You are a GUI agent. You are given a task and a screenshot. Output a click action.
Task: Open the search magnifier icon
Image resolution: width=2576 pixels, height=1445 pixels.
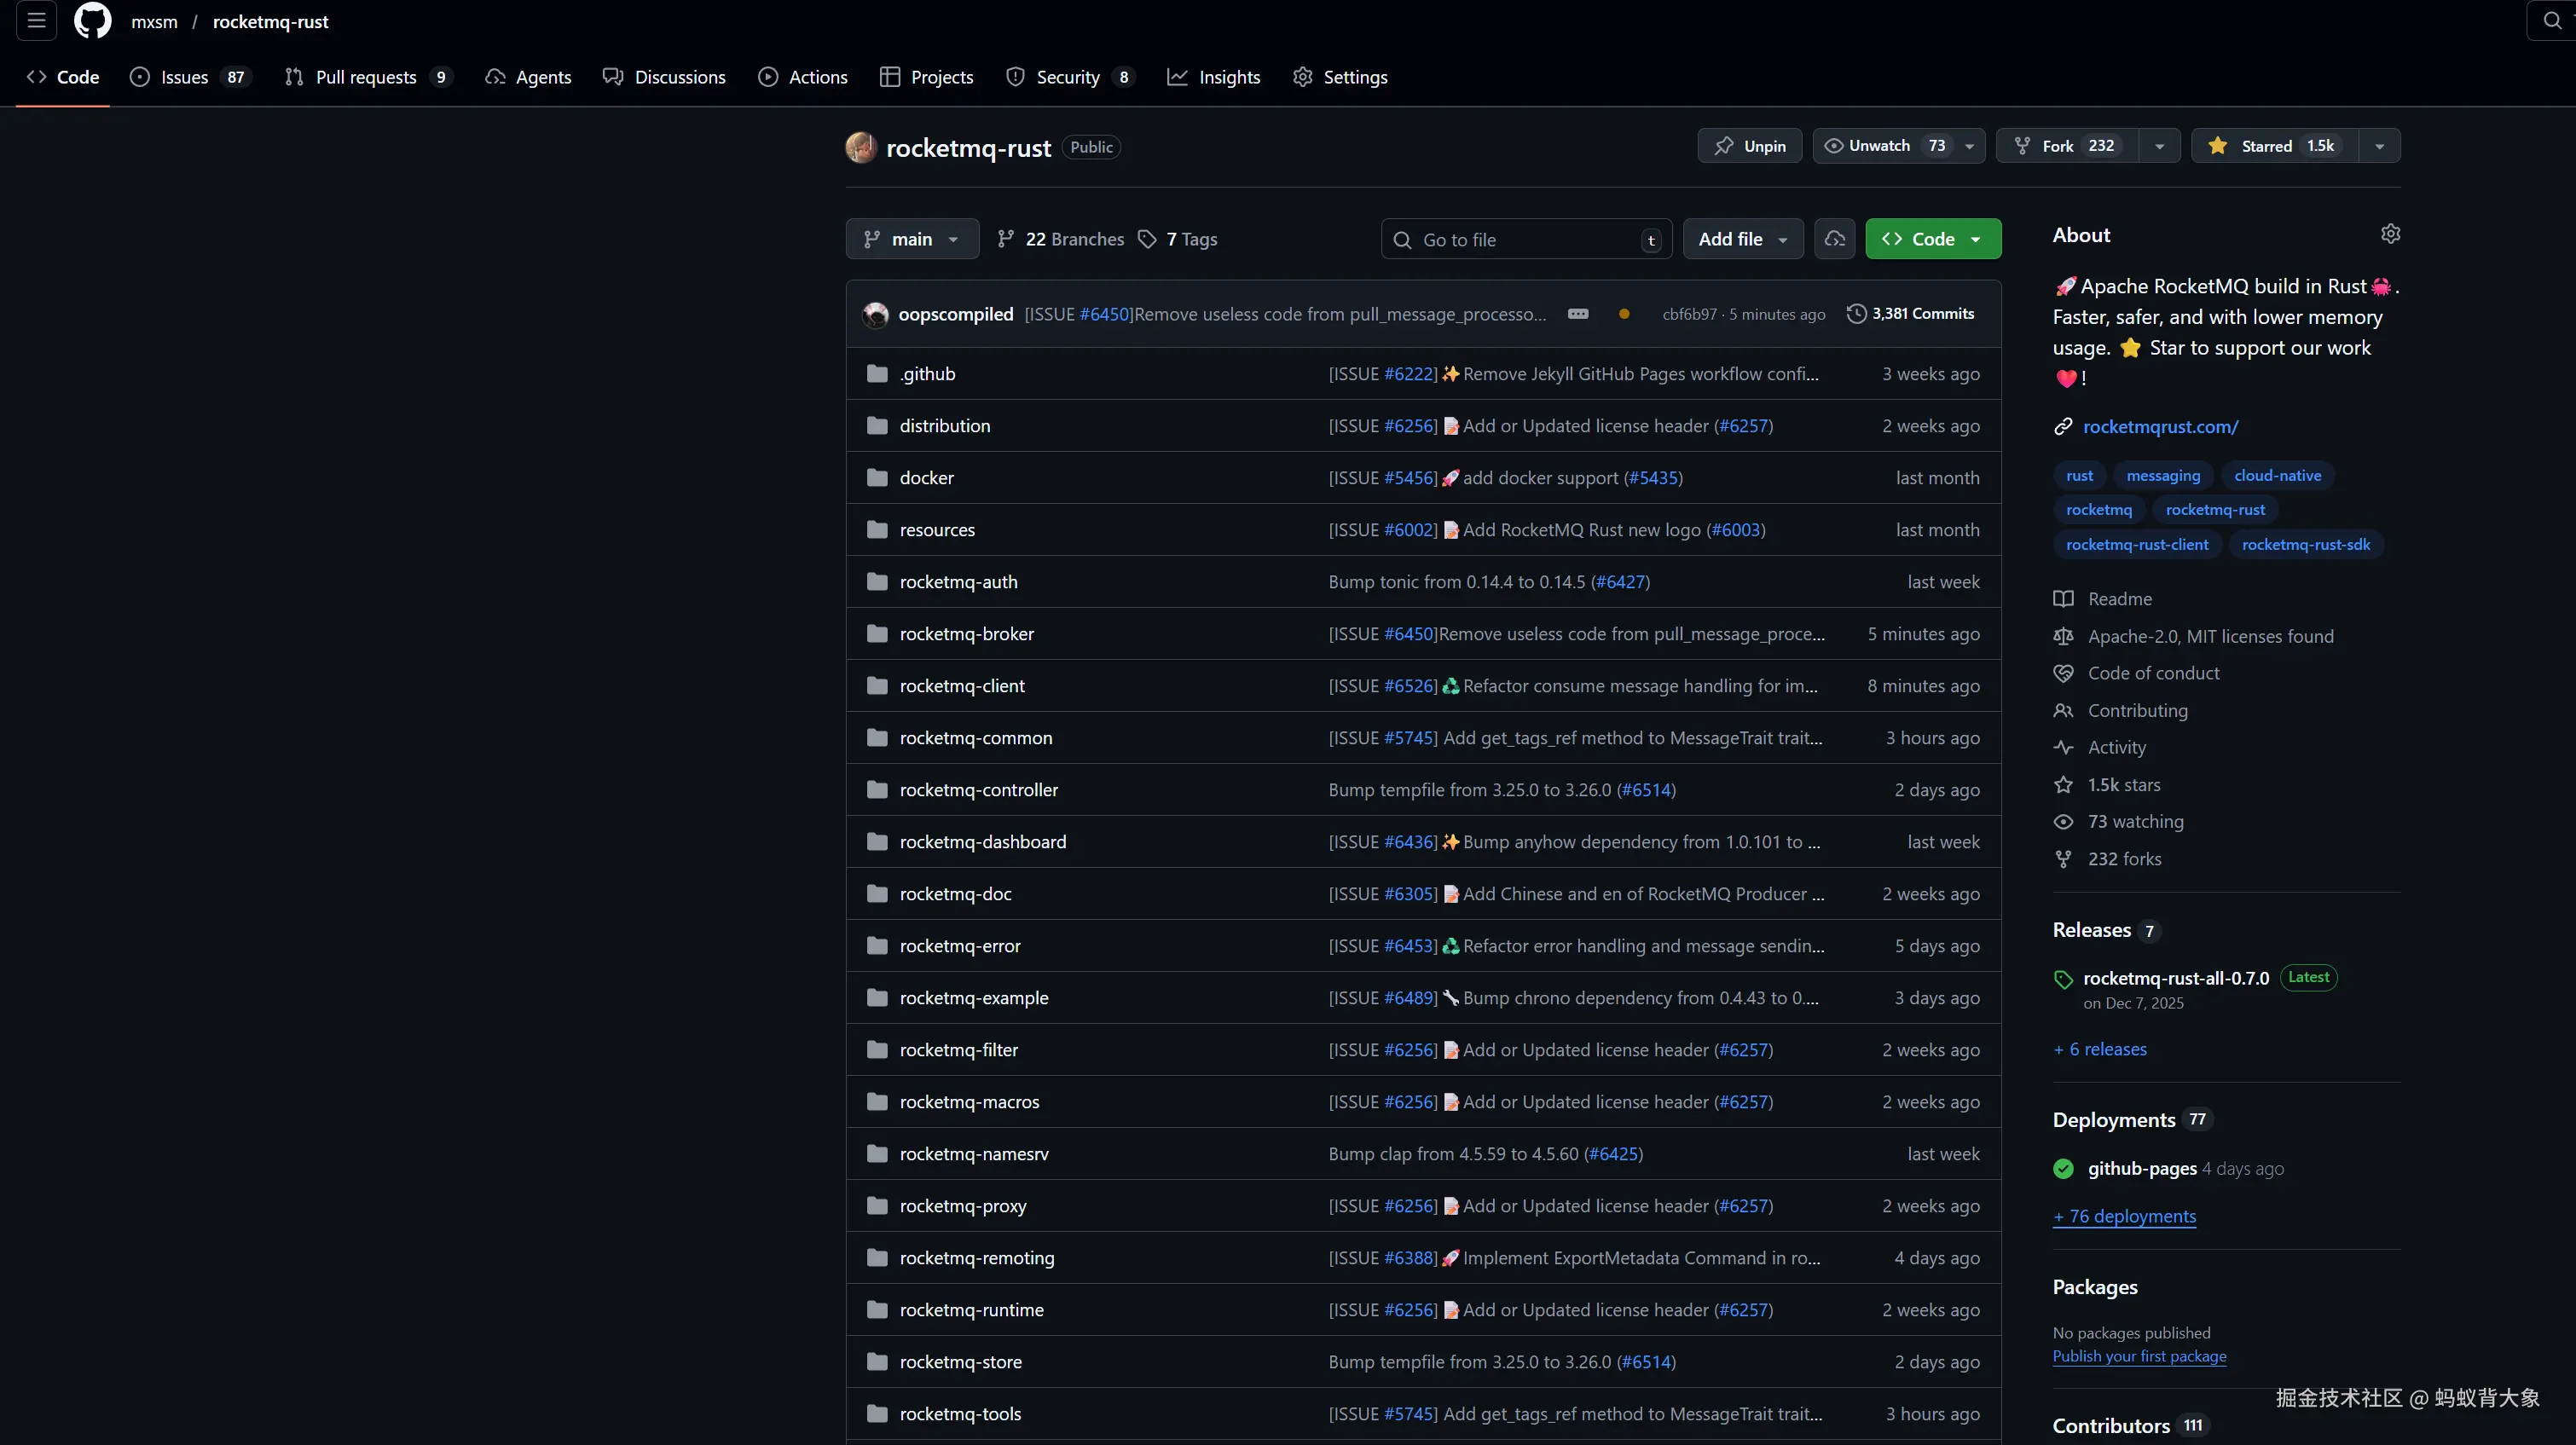point(2552,21)
